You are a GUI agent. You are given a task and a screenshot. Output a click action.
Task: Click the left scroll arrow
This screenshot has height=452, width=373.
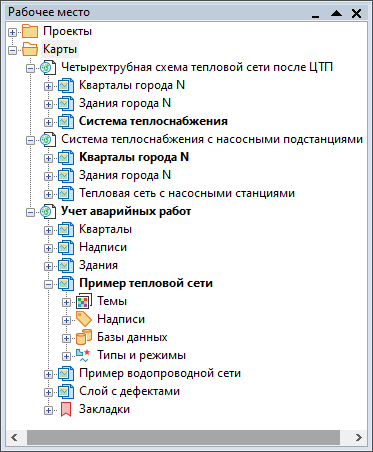[14, 437]
